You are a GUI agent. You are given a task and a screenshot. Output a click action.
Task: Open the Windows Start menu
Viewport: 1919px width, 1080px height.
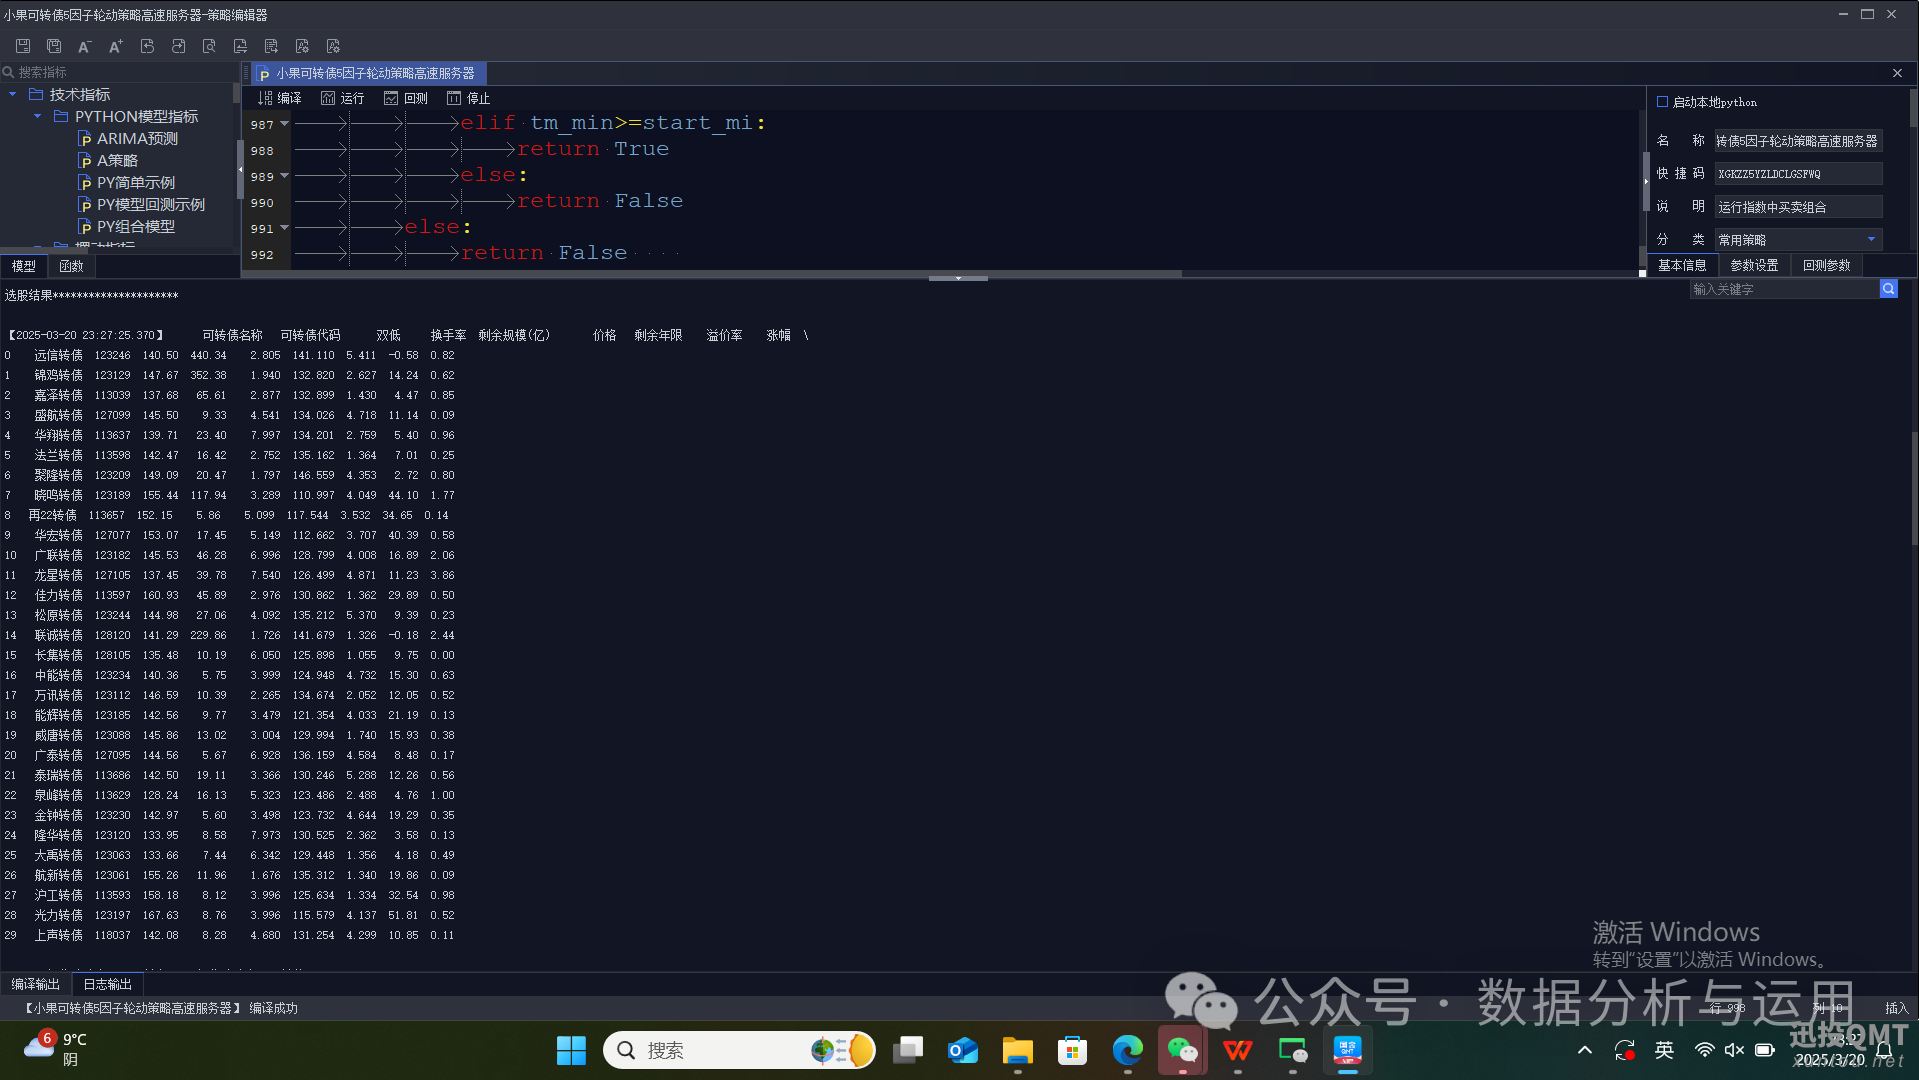pos(571,1050)
